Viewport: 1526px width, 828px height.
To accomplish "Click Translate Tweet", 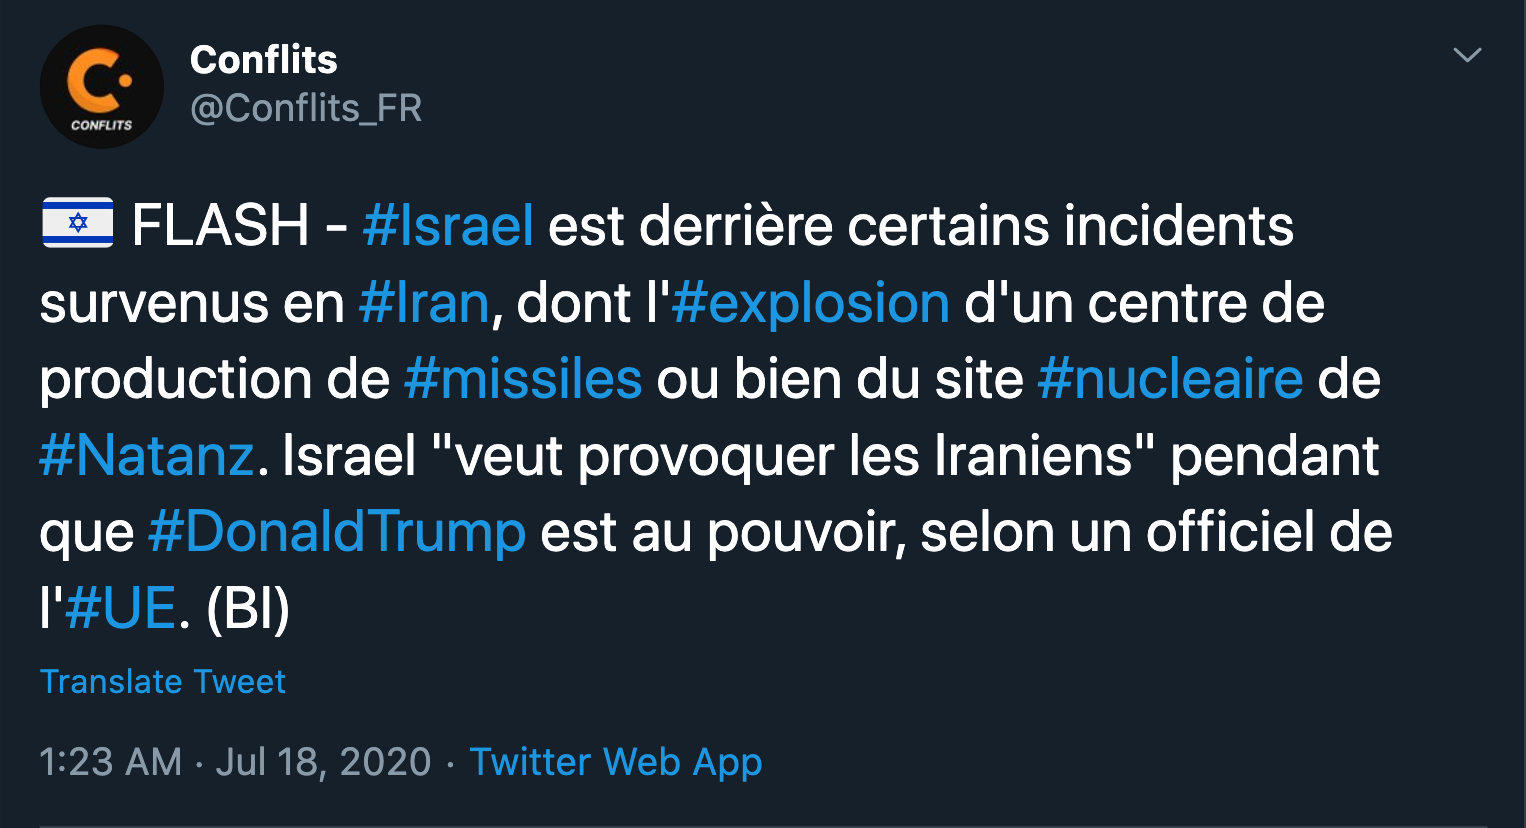I will pyautogui.click(x=163, y=682).
